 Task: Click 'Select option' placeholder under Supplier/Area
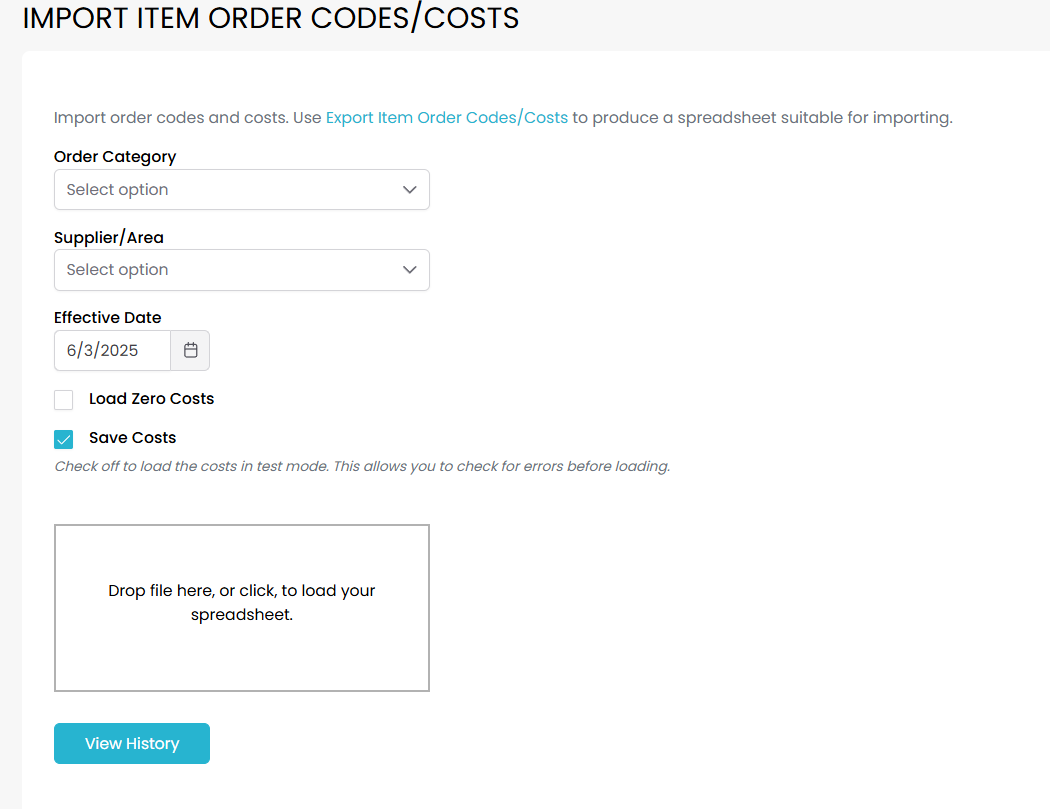coord(117,270)
